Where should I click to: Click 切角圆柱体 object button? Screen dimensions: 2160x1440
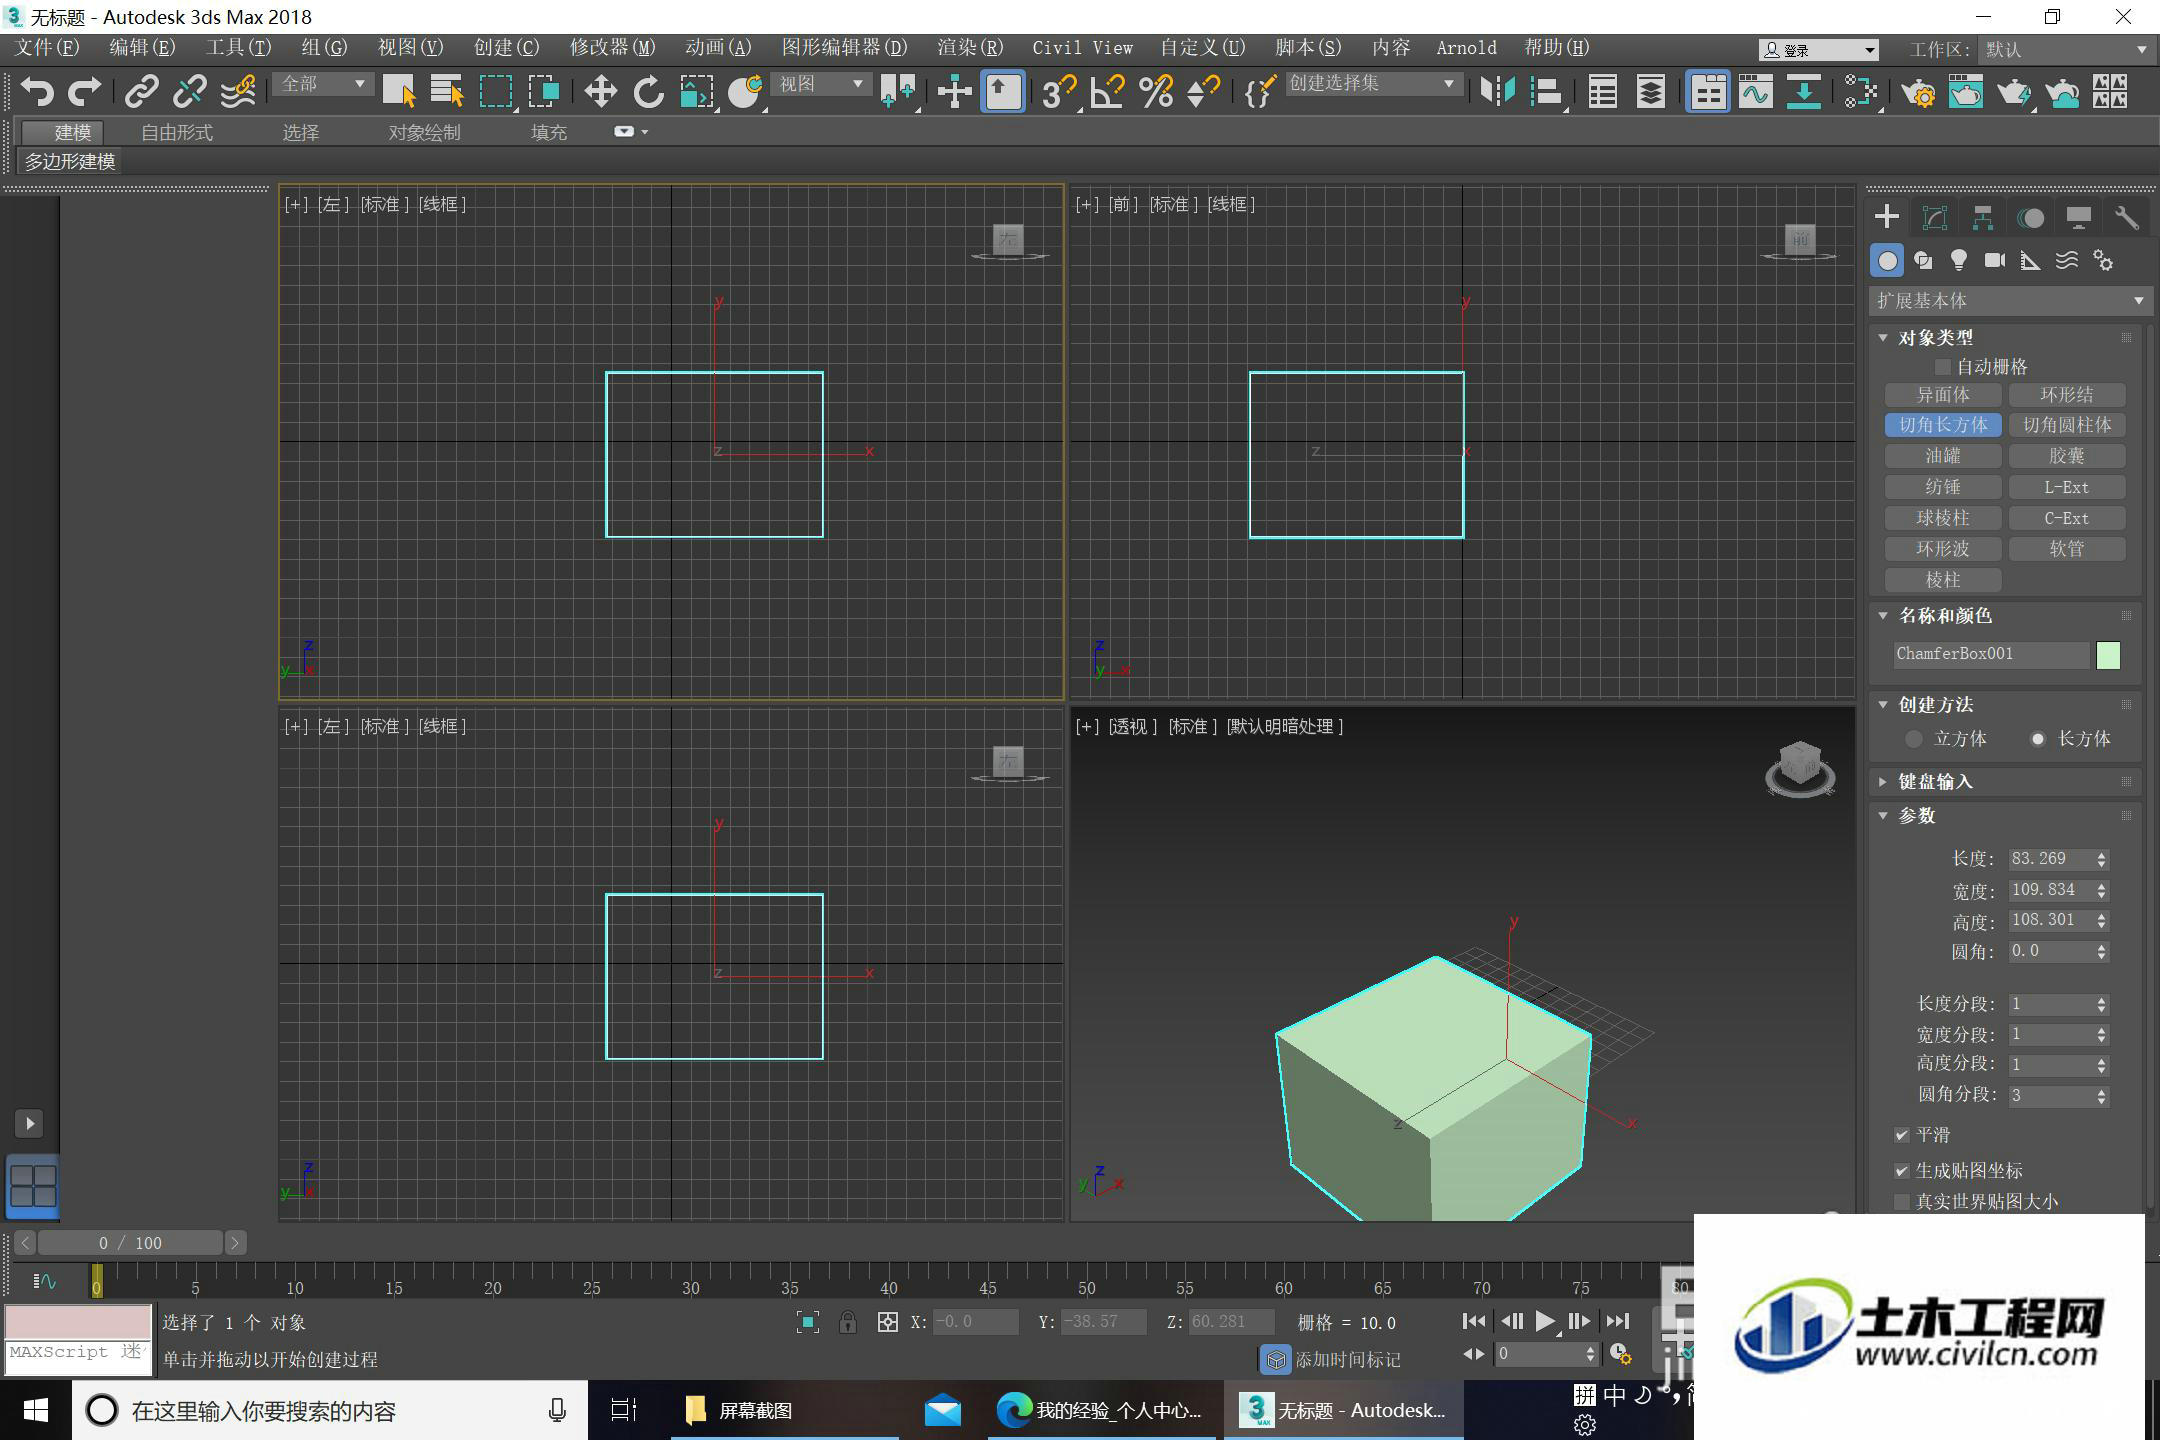pyautogui.click(x=2067, y=425)
